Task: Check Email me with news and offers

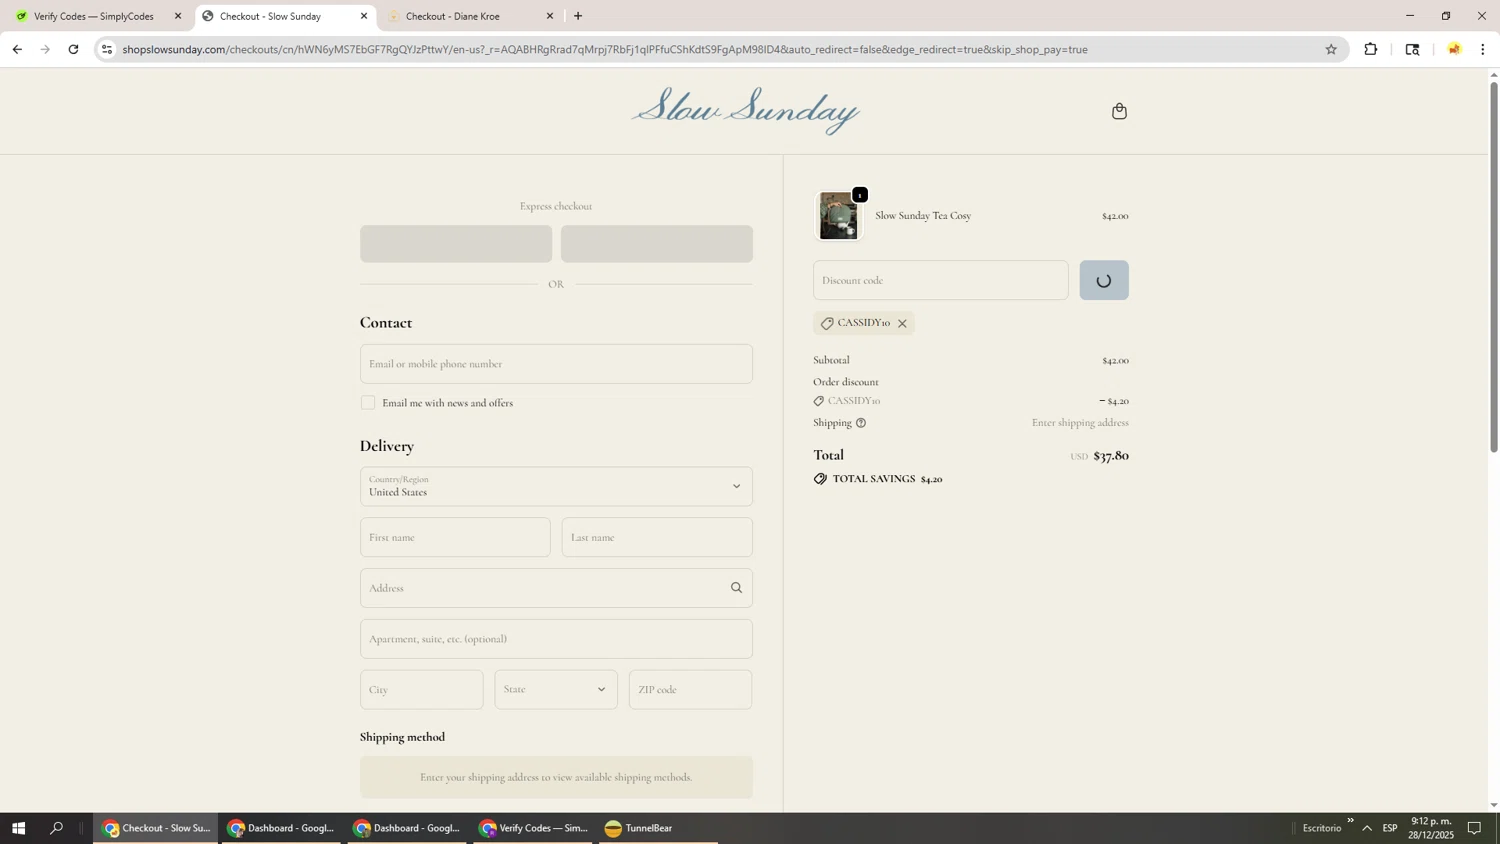Action: [368, 403]
